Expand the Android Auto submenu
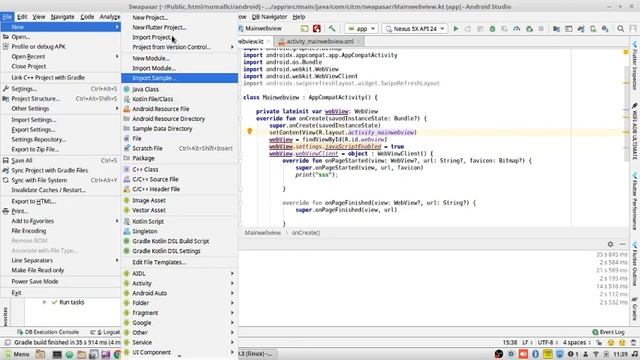Viewport: 640px width, 360px height. pos(180,293)
